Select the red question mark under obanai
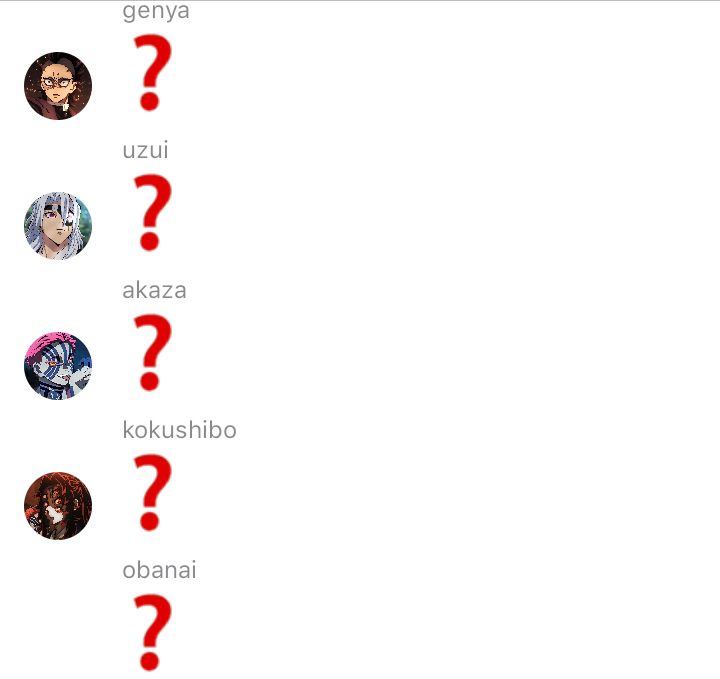 point(152,633)
